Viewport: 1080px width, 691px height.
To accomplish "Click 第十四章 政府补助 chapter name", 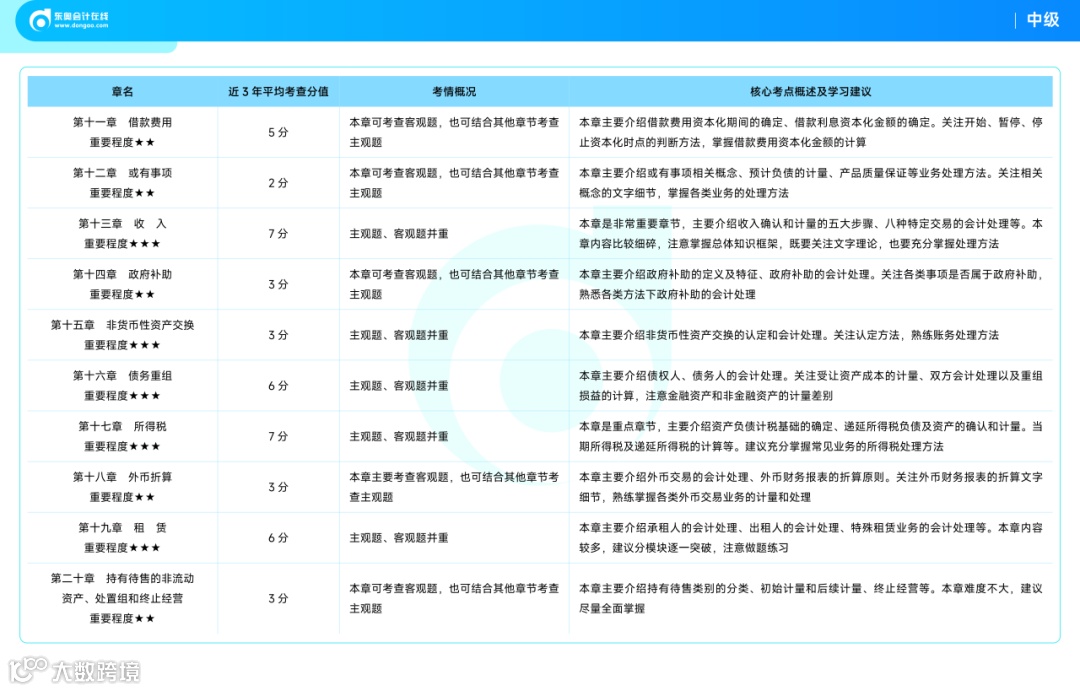I will [x=123, y=274].
